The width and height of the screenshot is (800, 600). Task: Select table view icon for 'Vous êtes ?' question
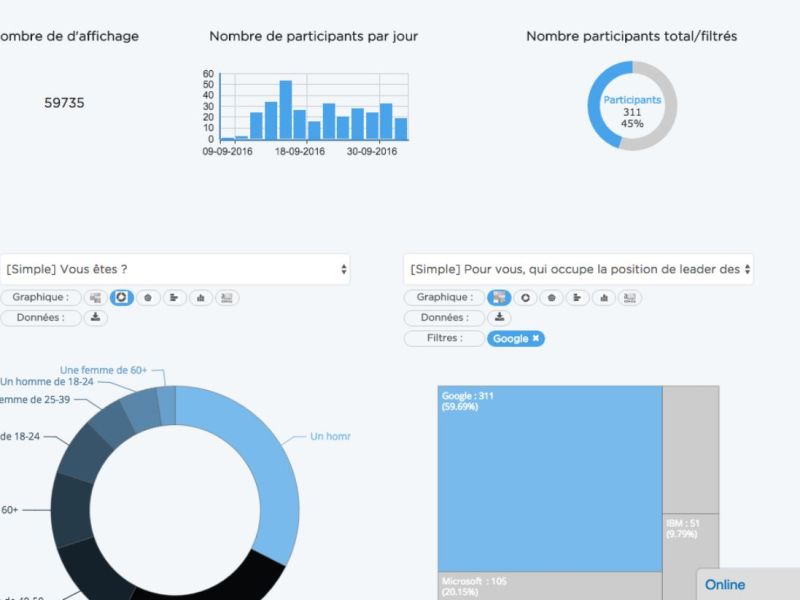pos(227,297)
